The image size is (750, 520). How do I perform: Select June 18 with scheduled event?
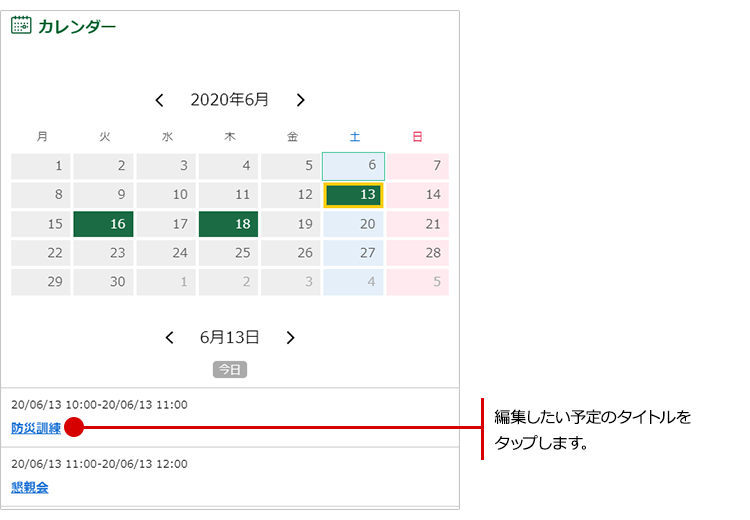click(229, 224)
